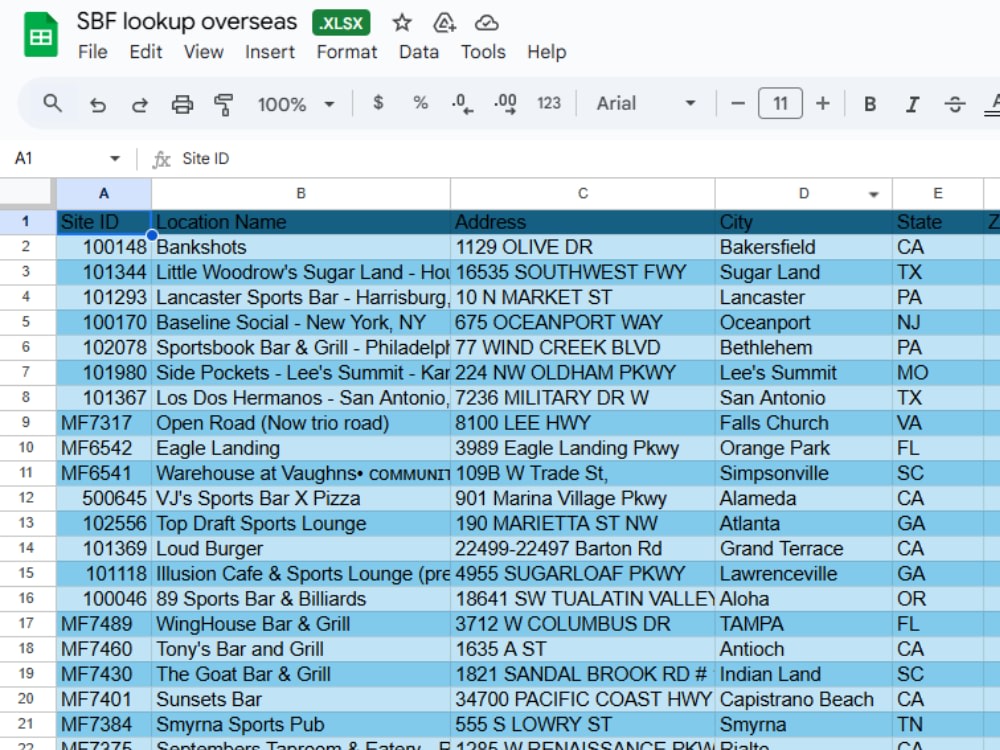Toggle strikethrough formatting

pyautogui.click(x=955, y=104)
